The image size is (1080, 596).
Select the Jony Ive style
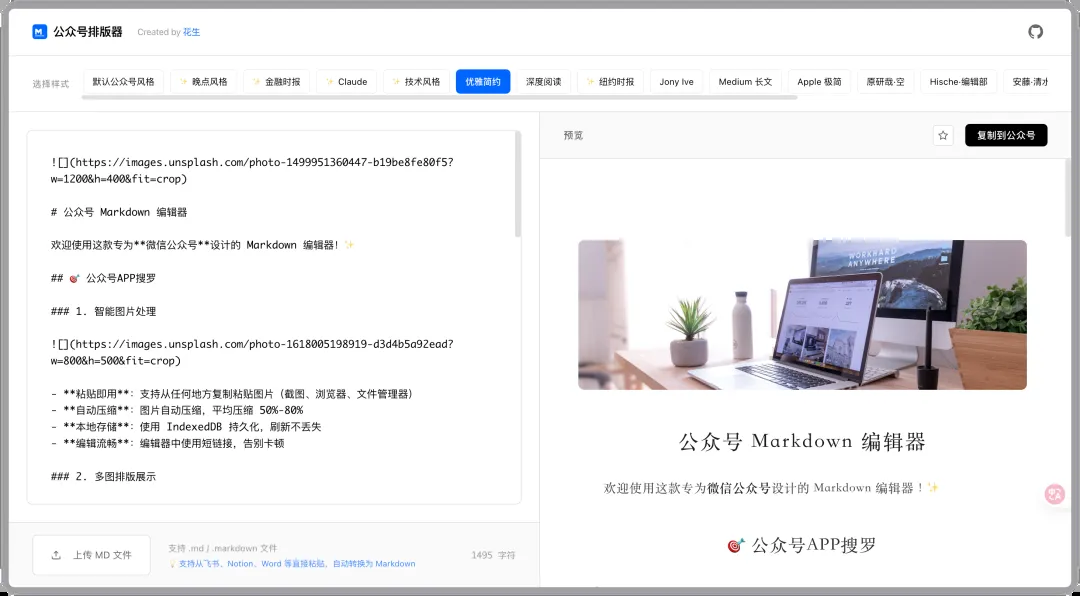pyautogui.click(x=676, y=82)
